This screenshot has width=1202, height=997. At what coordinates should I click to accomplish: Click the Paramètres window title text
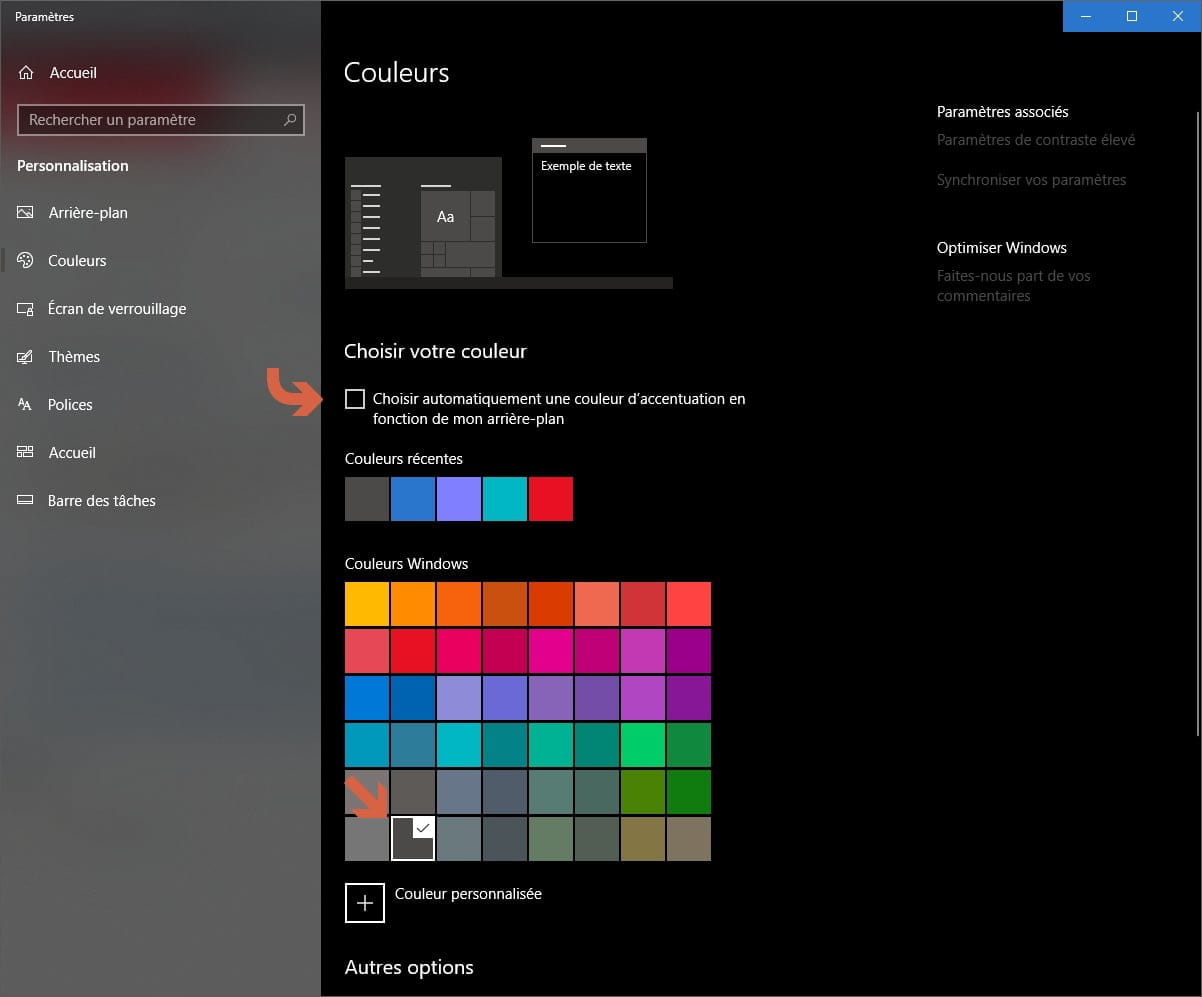[44, 17]
